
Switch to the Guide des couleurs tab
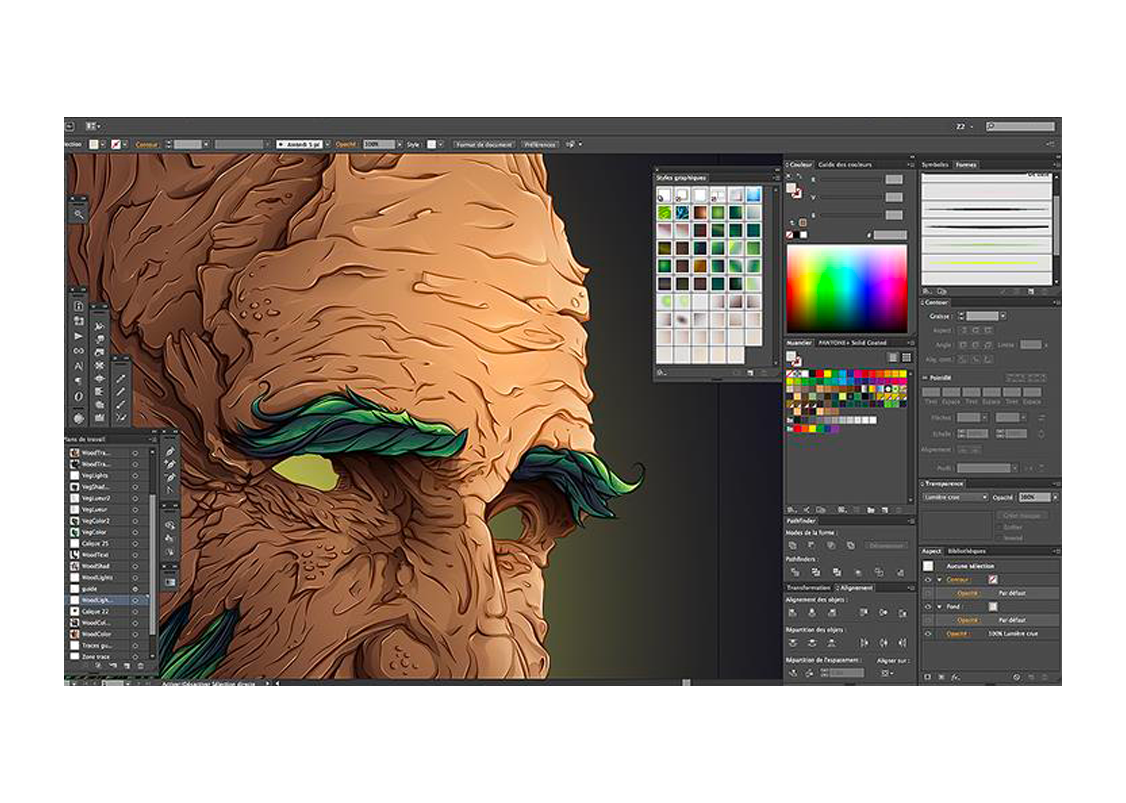pos(844,164)
